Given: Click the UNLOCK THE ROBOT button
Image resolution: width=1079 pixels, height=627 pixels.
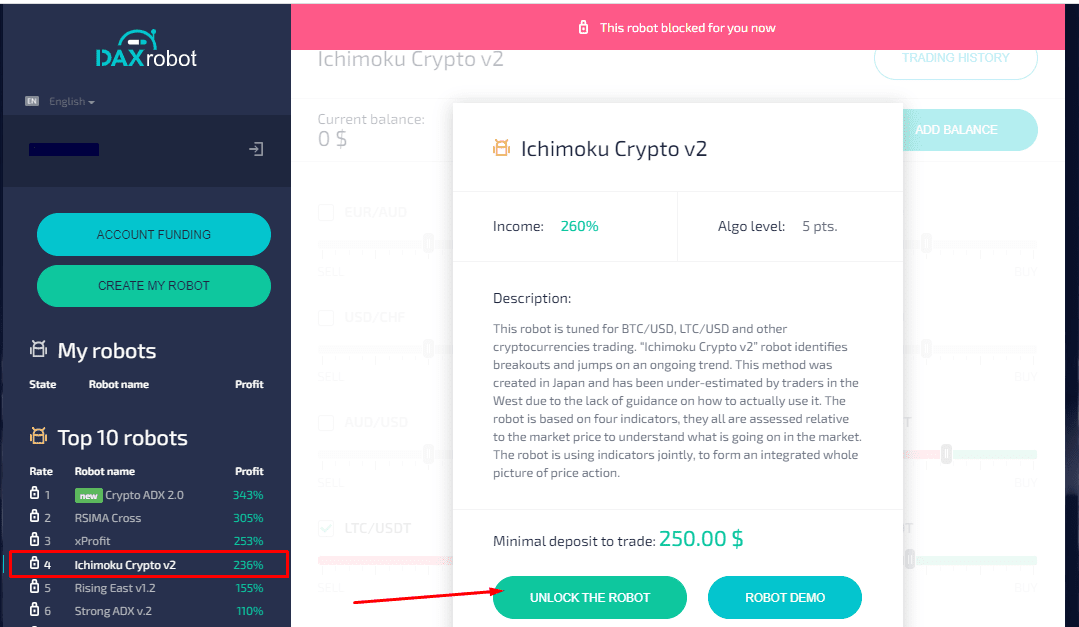Looking at the screenshot, I should point(590,597).
